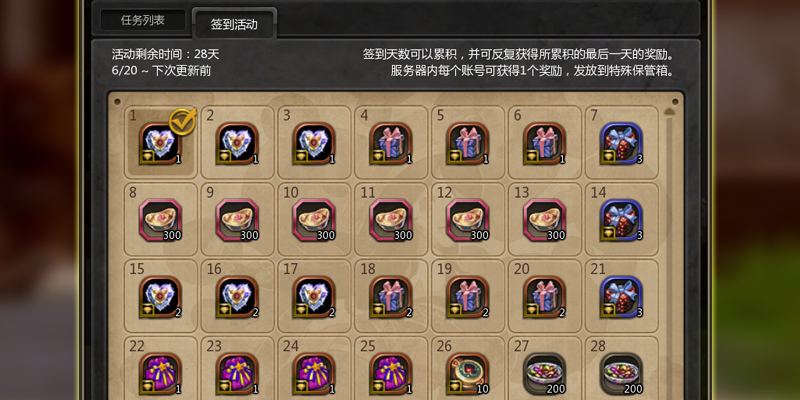Click the day 7 blue ribbon pouch icon
800x400 pixels.
(x=621, y=143)
